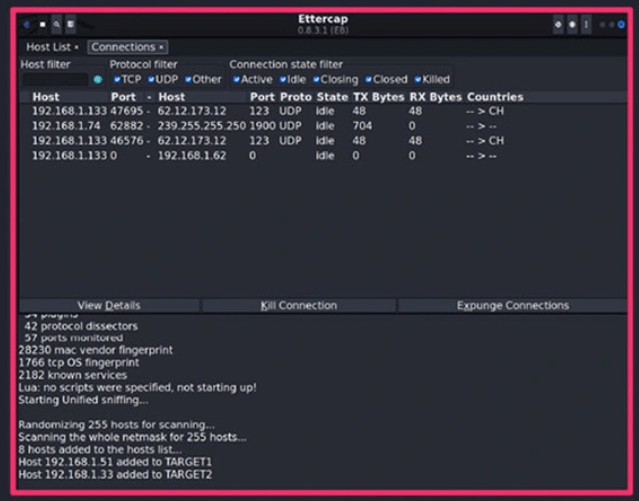Toggle the UDP protocol filter checkbox
639x501 pixels.
(151, 79)
